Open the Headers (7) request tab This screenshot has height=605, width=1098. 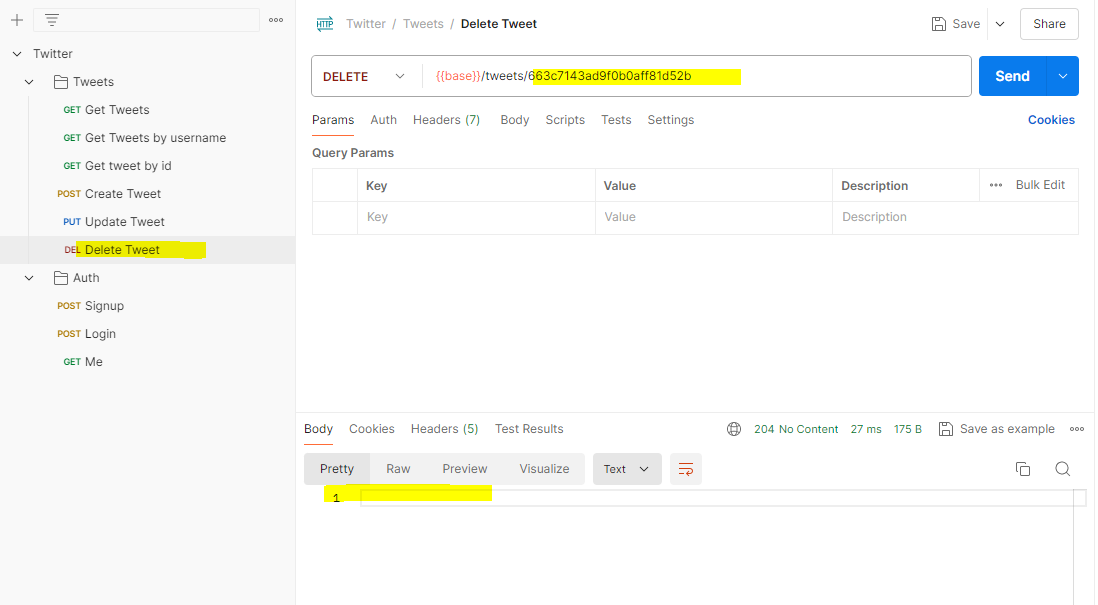[x=446, y=120]
